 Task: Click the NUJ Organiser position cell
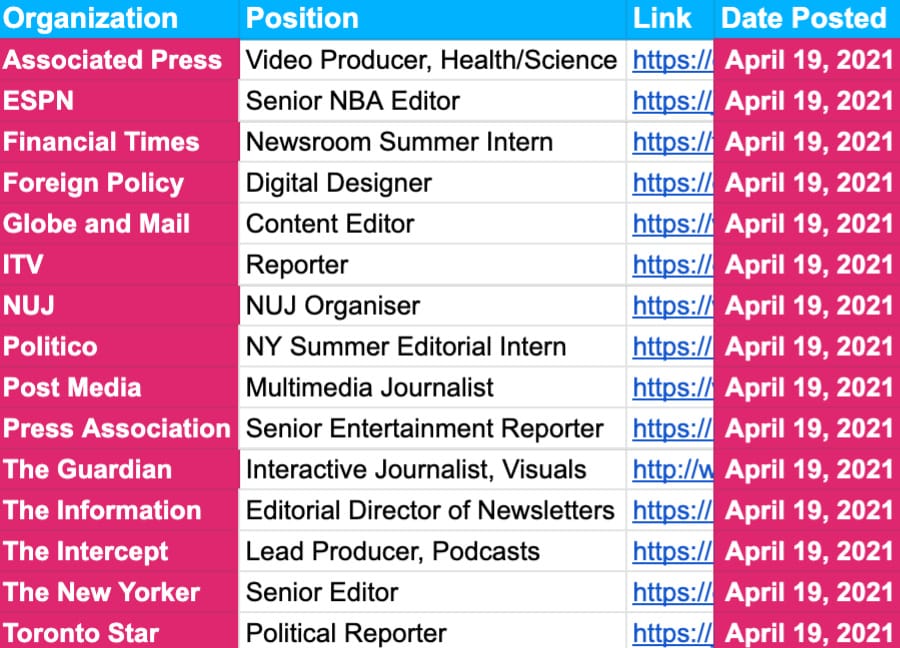333,306
